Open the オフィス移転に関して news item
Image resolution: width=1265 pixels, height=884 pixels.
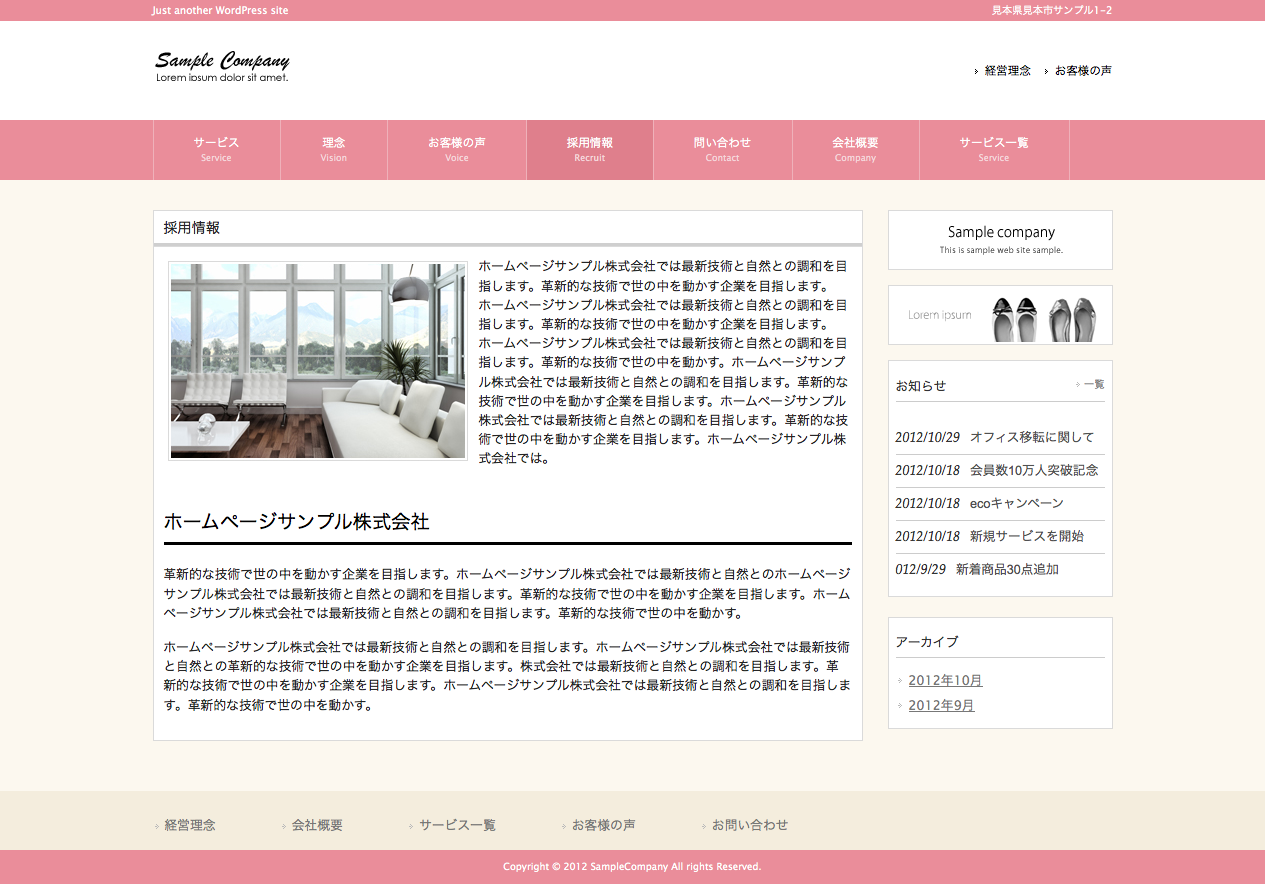(1032, 437)
